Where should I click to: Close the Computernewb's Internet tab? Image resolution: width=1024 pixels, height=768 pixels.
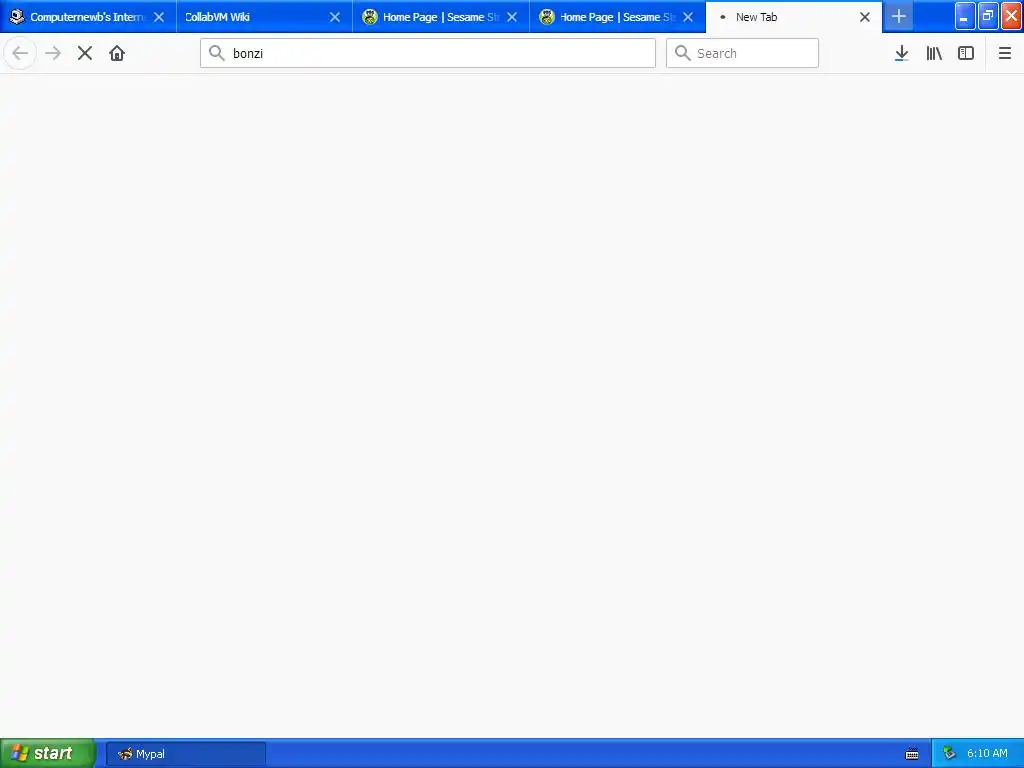coord(159,17)
